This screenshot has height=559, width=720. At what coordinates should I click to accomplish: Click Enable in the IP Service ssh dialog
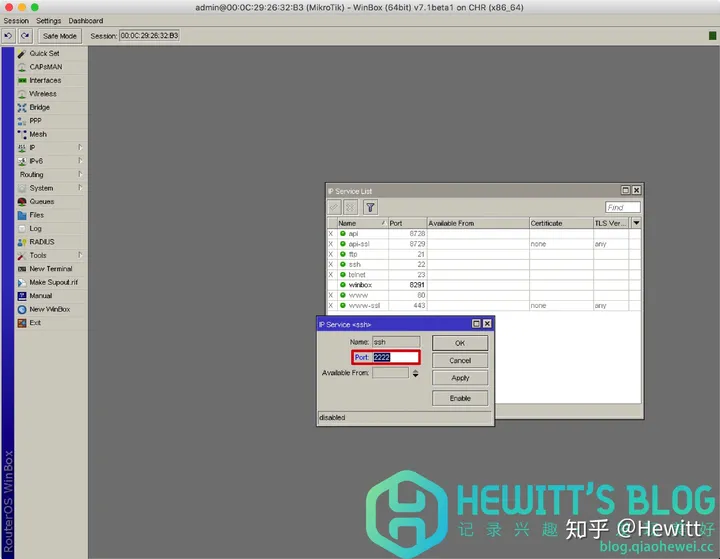pos(460,398)
